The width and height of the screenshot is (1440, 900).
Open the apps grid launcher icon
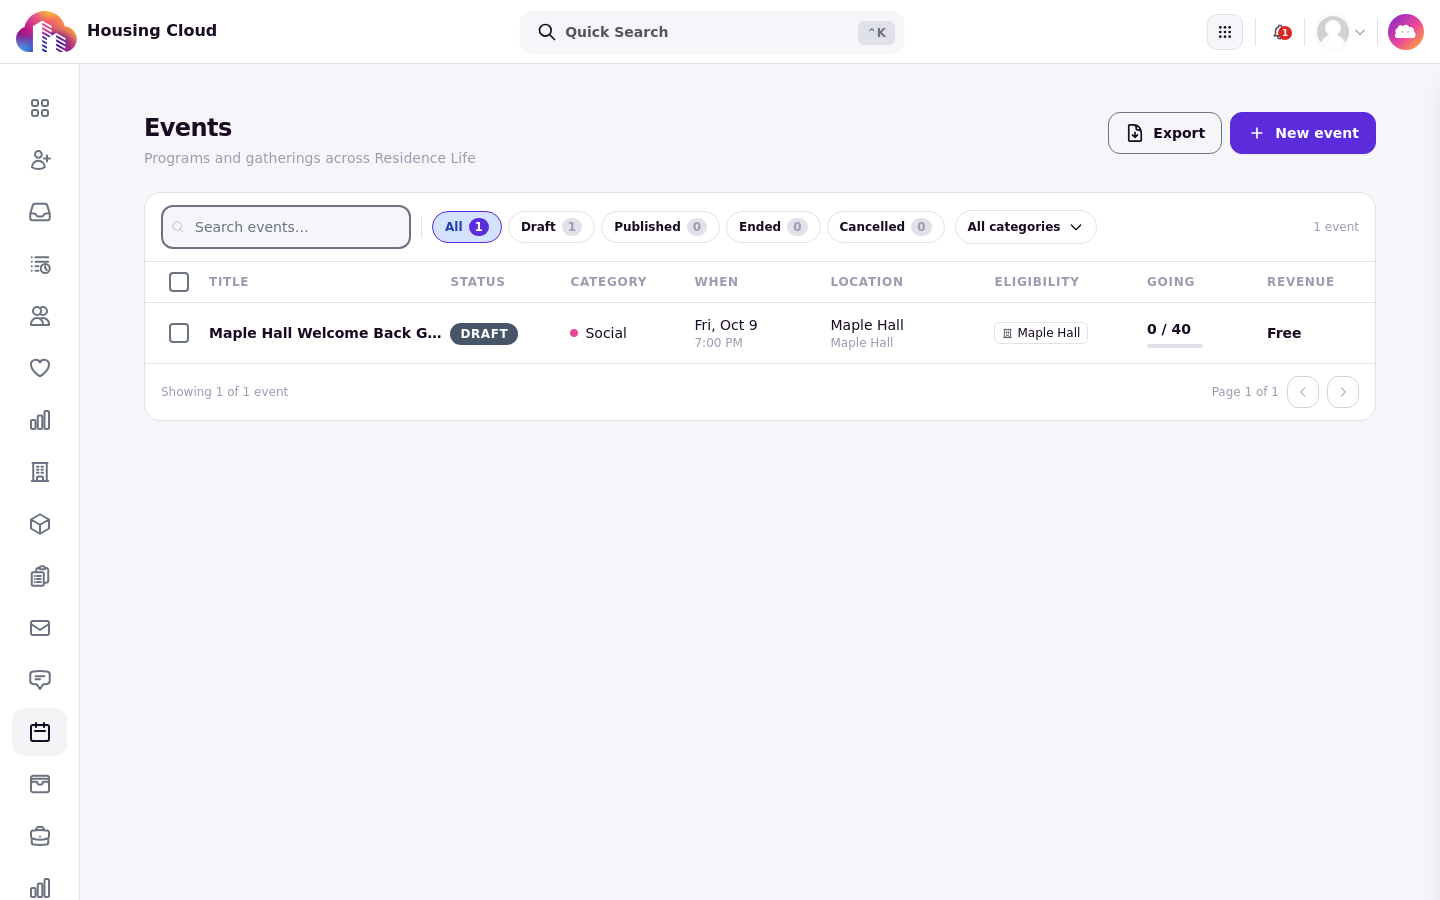[1225, 32]
